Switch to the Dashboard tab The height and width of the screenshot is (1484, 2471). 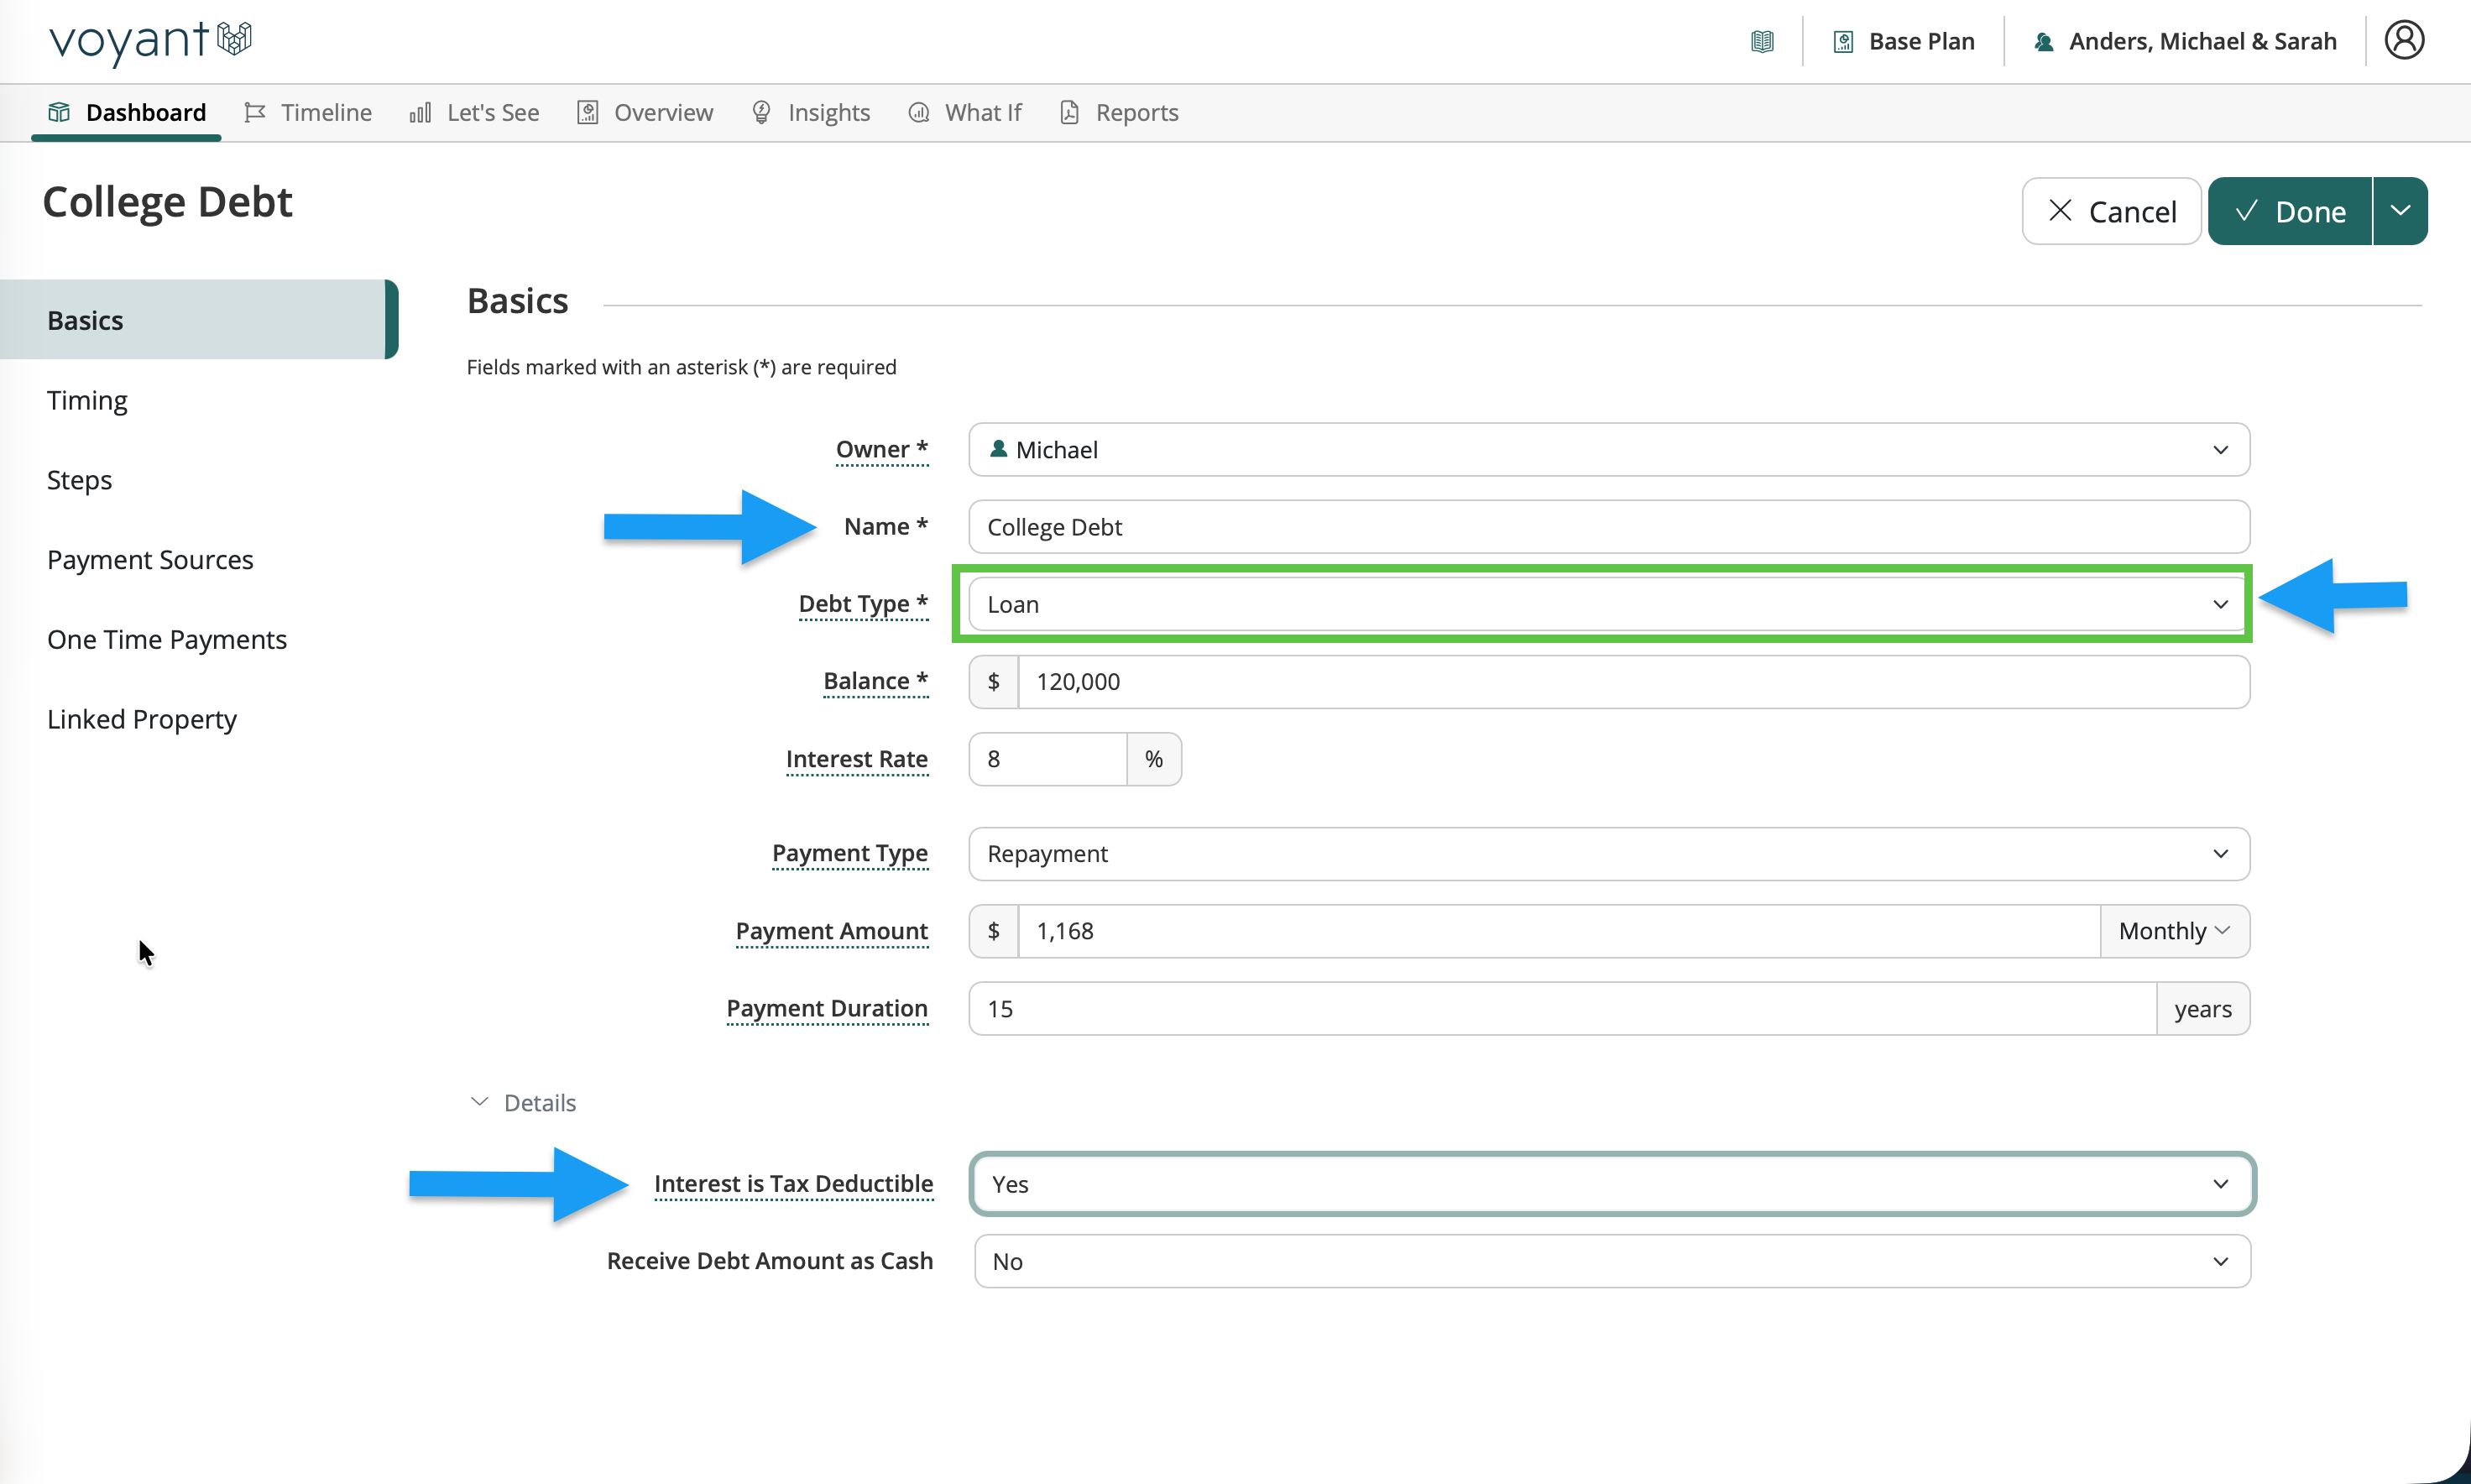126,112
